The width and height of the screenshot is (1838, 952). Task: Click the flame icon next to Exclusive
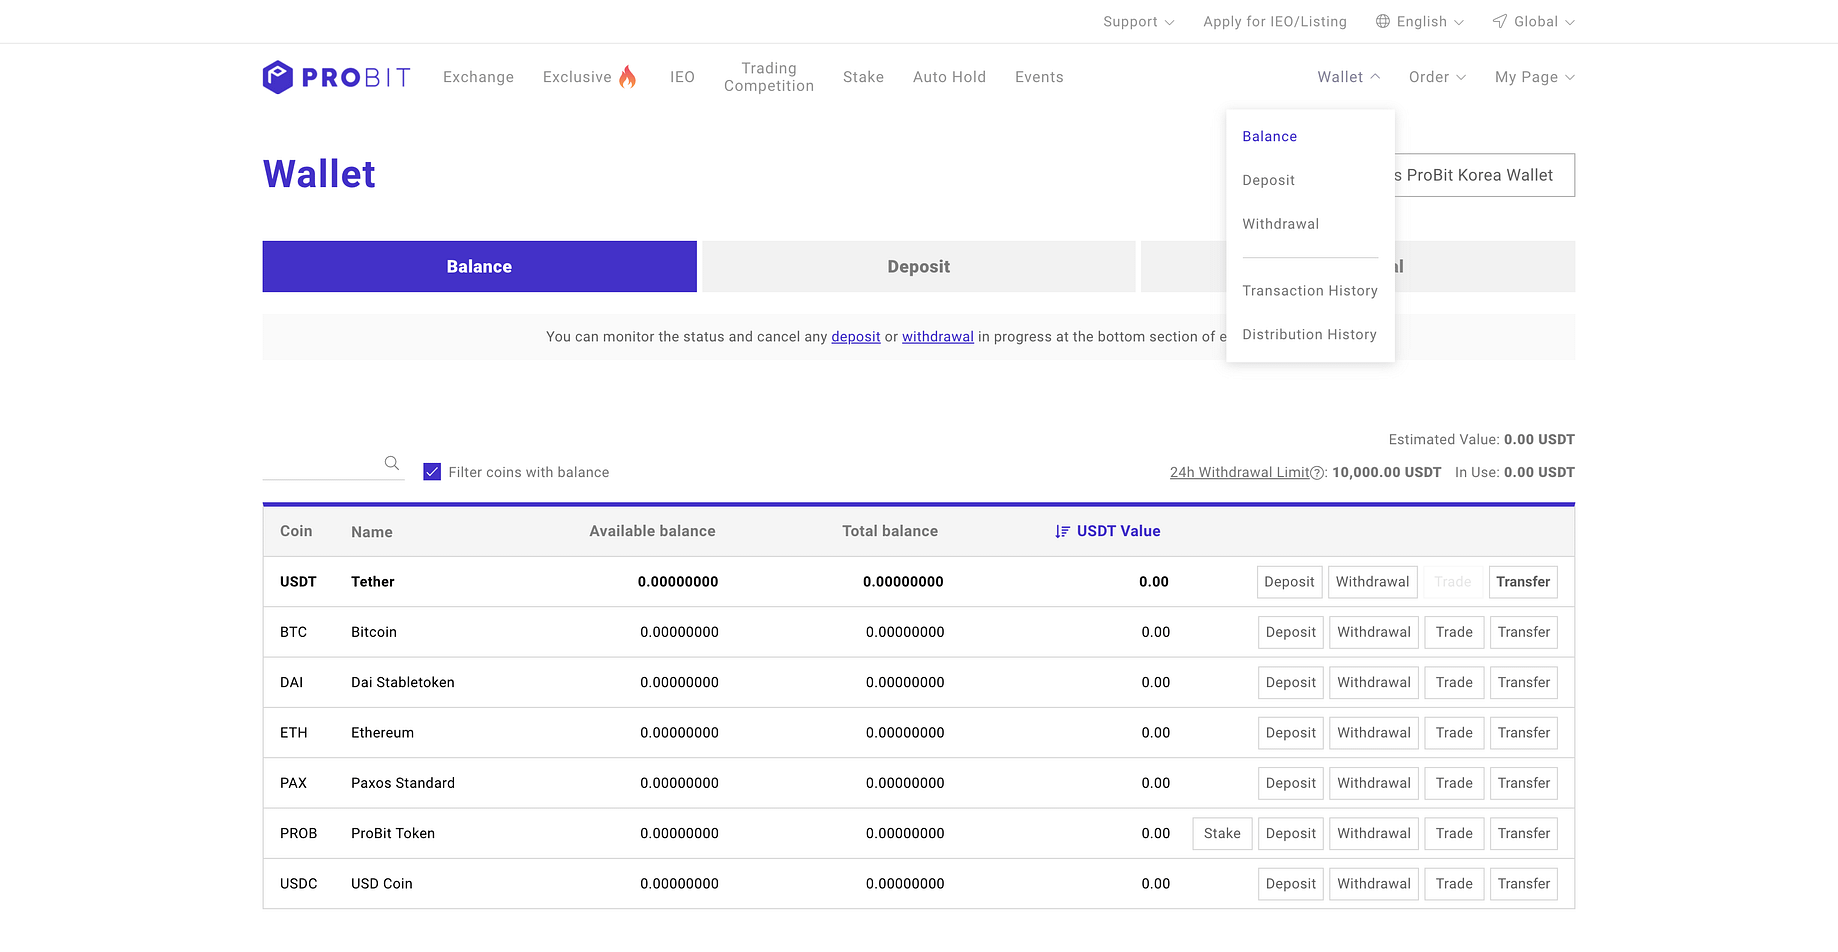628,75
